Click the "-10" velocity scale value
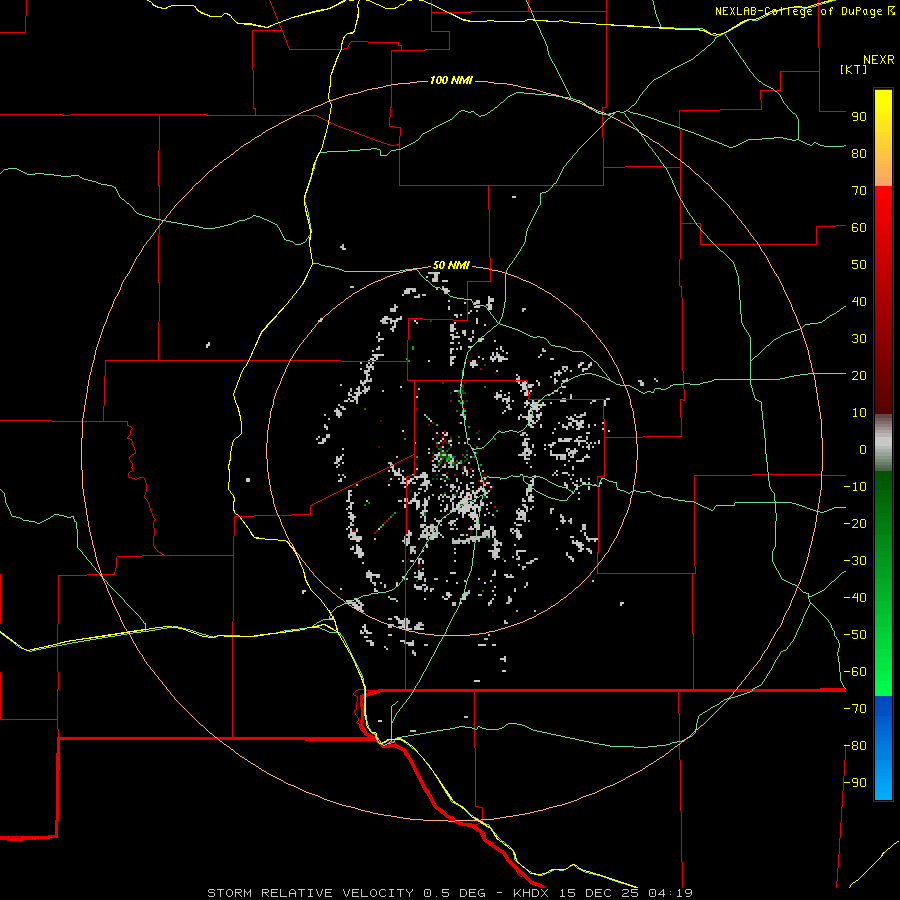Image resolution: width=900 pixels, height=900 pixels. coord(855,487)
